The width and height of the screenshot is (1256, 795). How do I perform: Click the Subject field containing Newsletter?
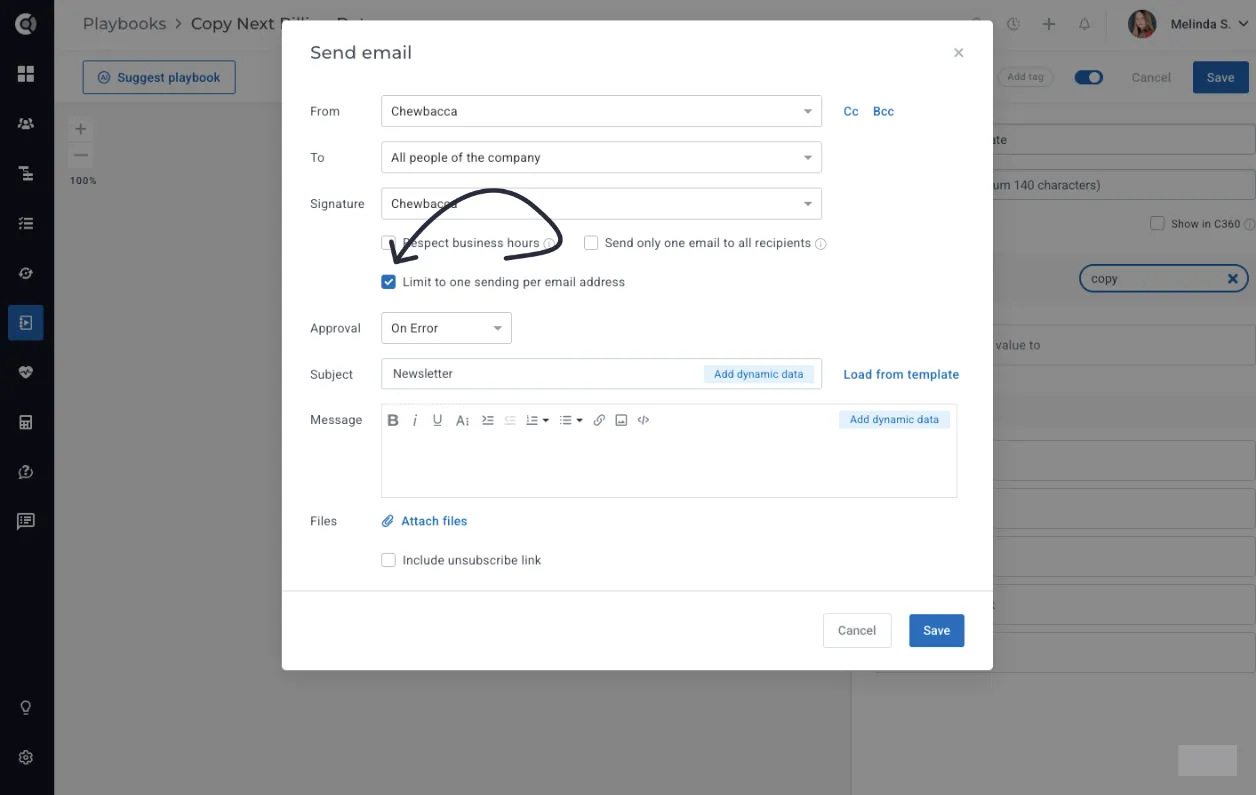(x=601, y=374)
